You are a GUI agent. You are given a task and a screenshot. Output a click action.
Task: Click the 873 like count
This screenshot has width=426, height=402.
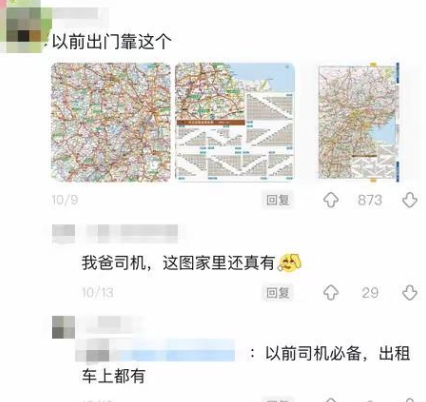(370, 200)
